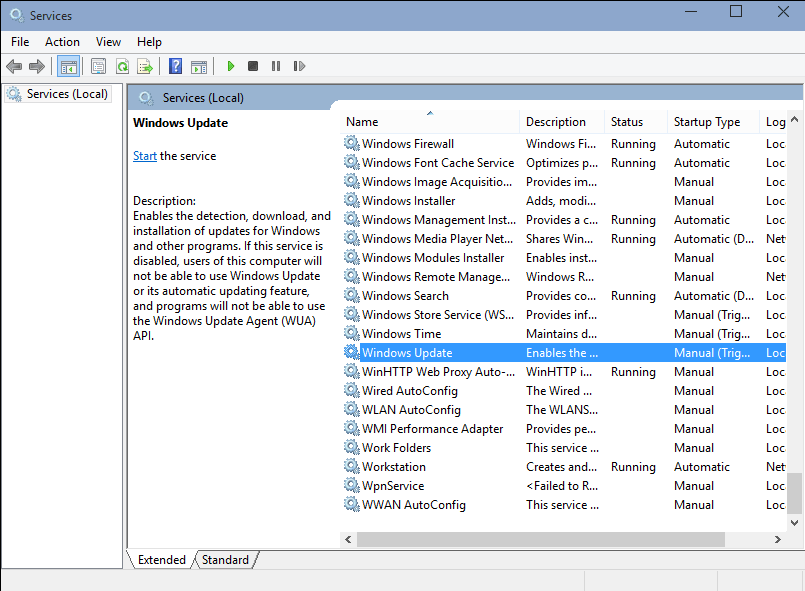Click the gear icon next to Windows Firewall
The width and height of the screenshot is (805, 591).
[352, 143]
